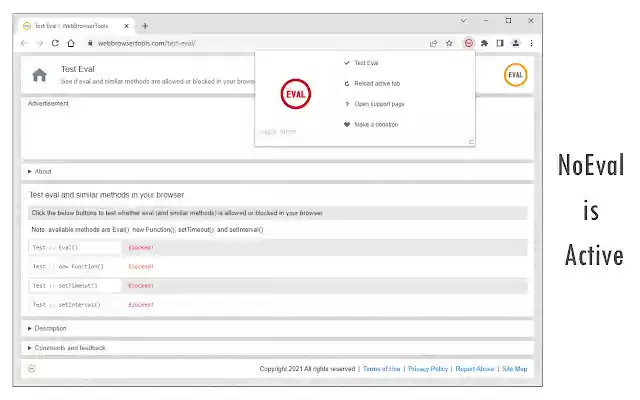Go to browser home page icon
Image resolution: width=640 pixels, height=400 pixels.
(x=71, y=43)
